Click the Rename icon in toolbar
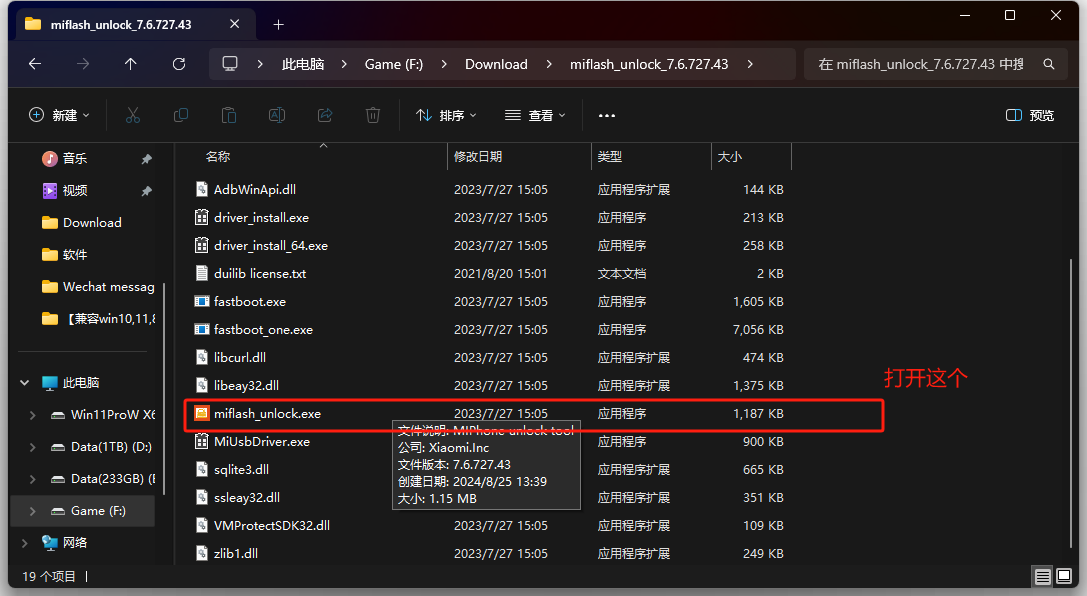This screenshot has width=1087, height=596. [x=277, y=115]
